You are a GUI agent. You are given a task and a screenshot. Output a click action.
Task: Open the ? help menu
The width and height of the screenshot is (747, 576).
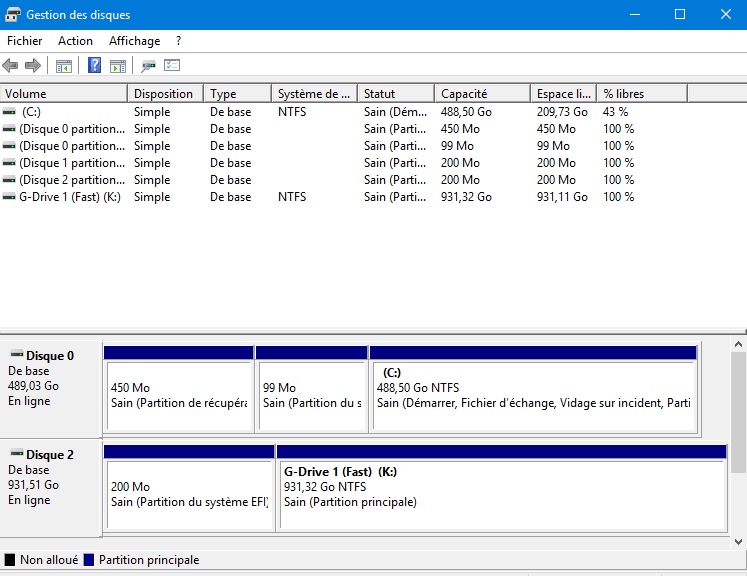[x=178, y=41]
